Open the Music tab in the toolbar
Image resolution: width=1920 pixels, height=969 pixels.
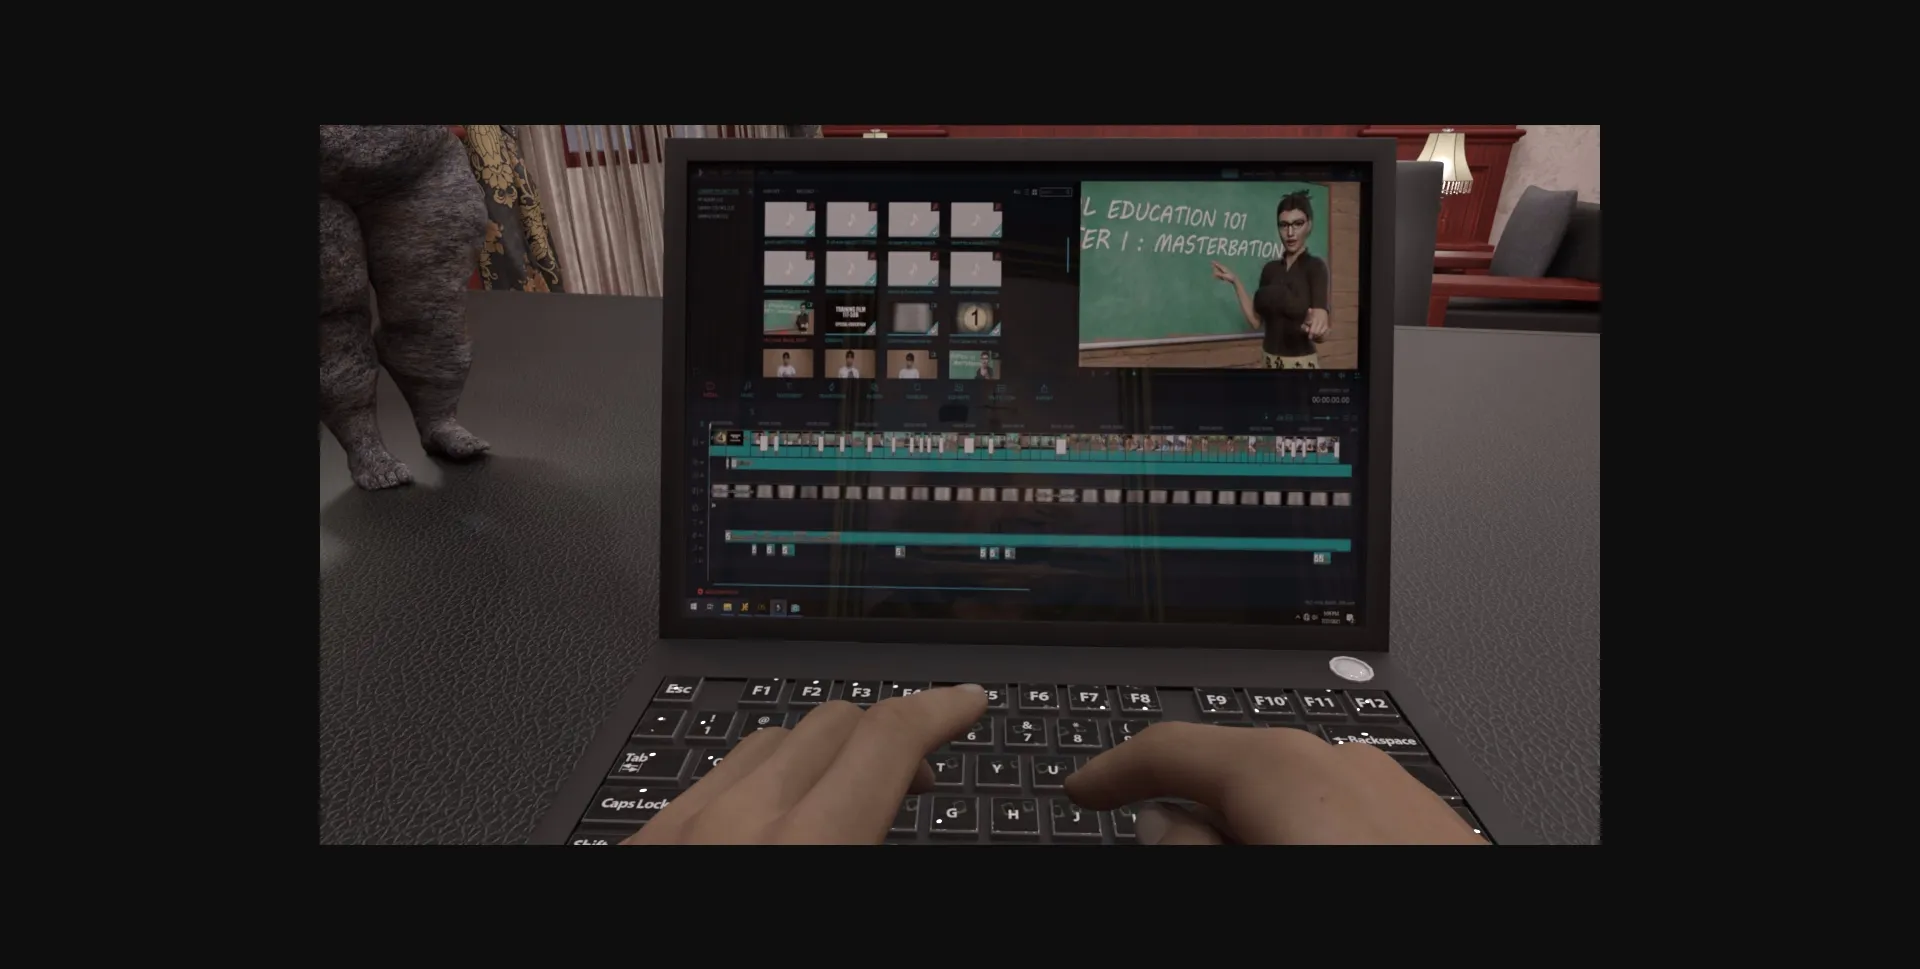[747, 389]
